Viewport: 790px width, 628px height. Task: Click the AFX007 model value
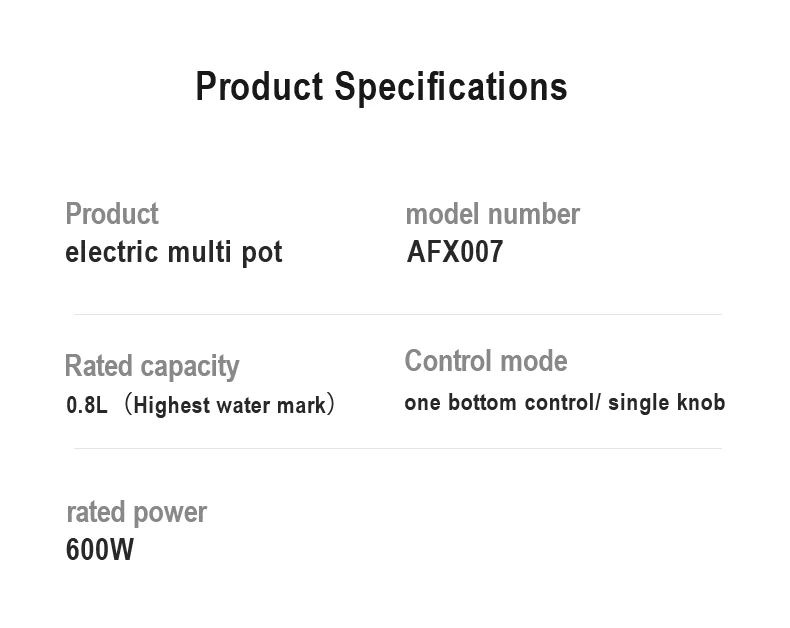click(x=454, y=252)
